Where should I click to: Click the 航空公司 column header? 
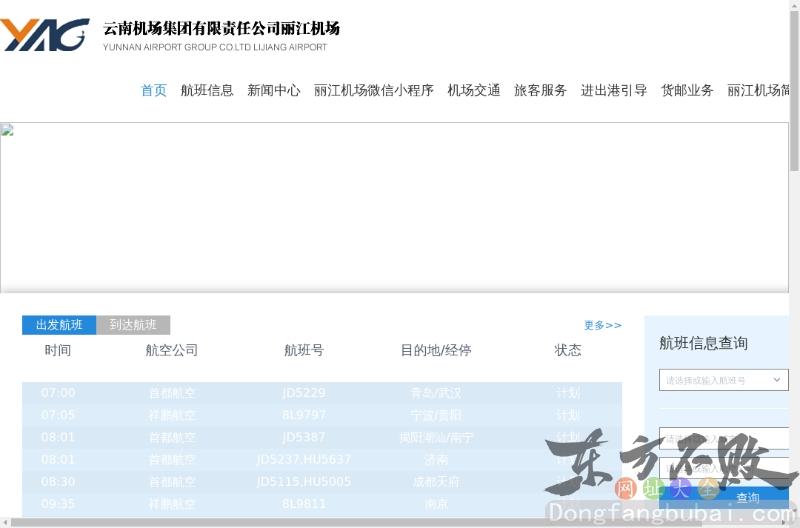(x=171, y=350)
